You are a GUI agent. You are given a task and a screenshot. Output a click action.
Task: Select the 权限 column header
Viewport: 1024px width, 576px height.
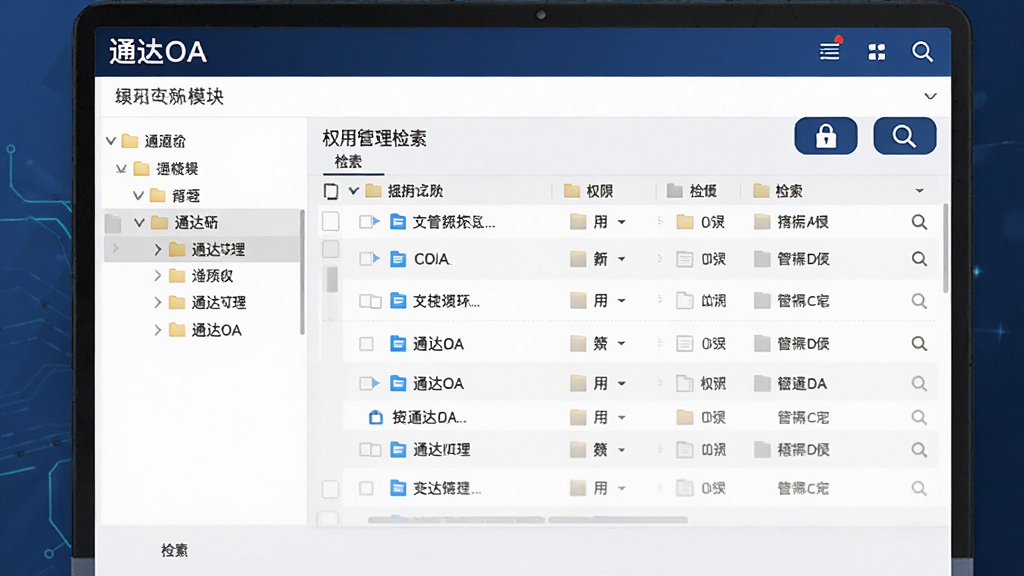coord(600,191)
